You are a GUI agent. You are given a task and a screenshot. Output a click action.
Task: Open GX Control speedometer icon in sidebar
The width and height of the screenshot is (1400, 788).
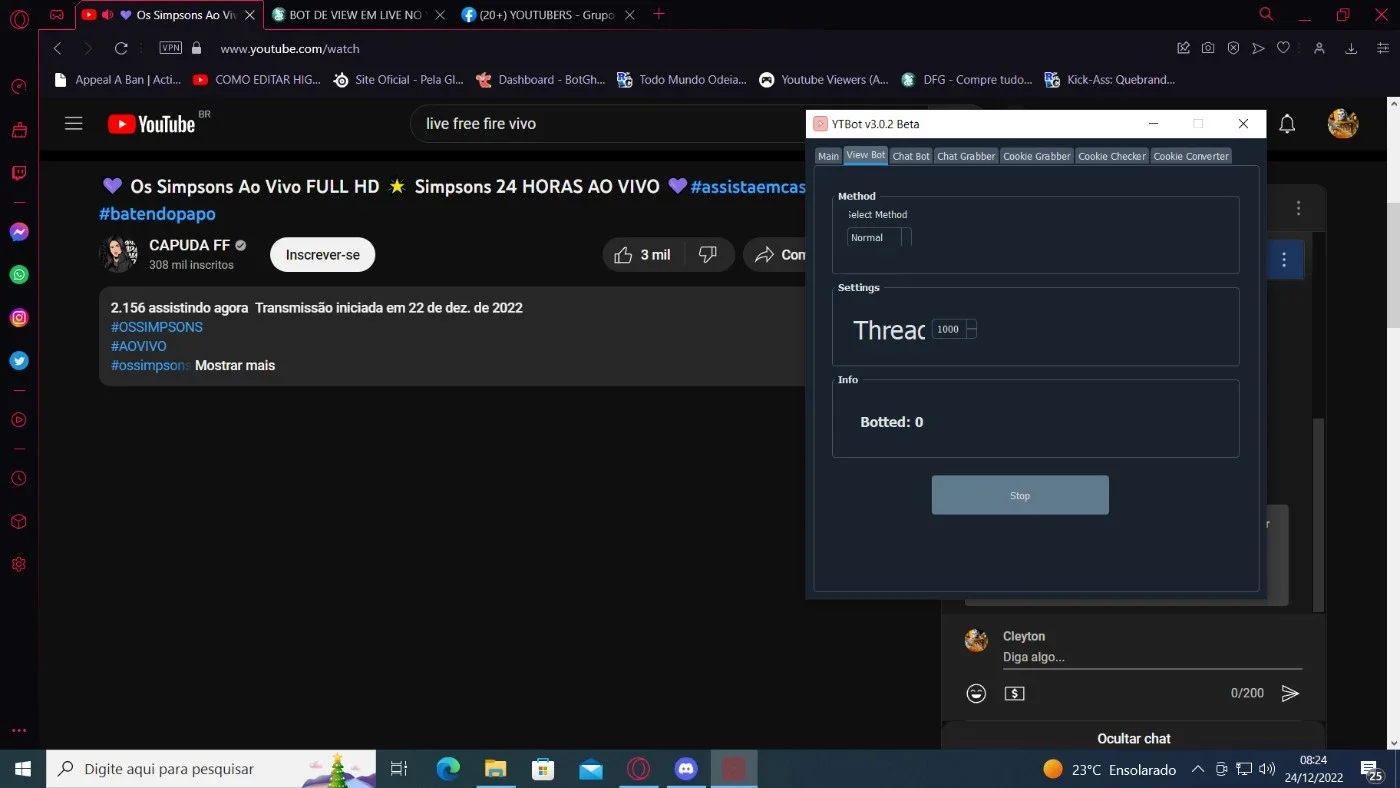(x=19, y=86)
